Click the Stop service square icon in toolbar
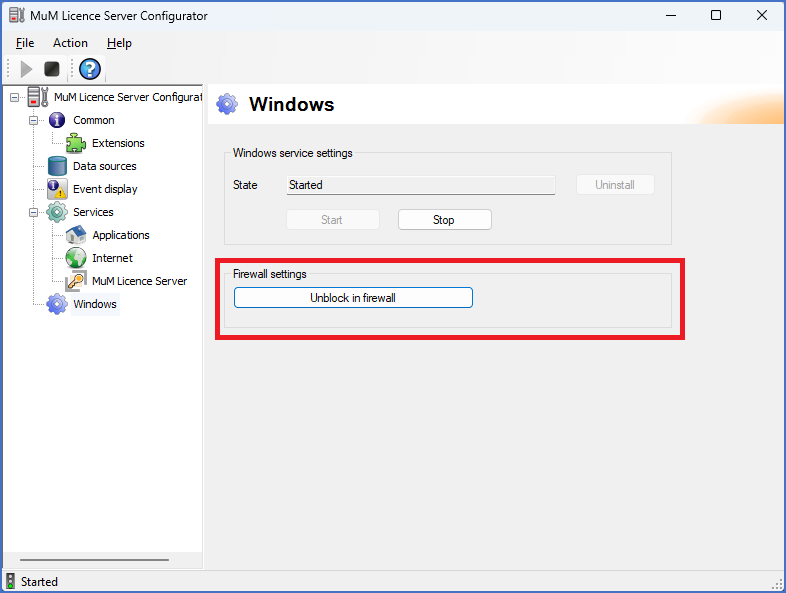 [52, 69]
